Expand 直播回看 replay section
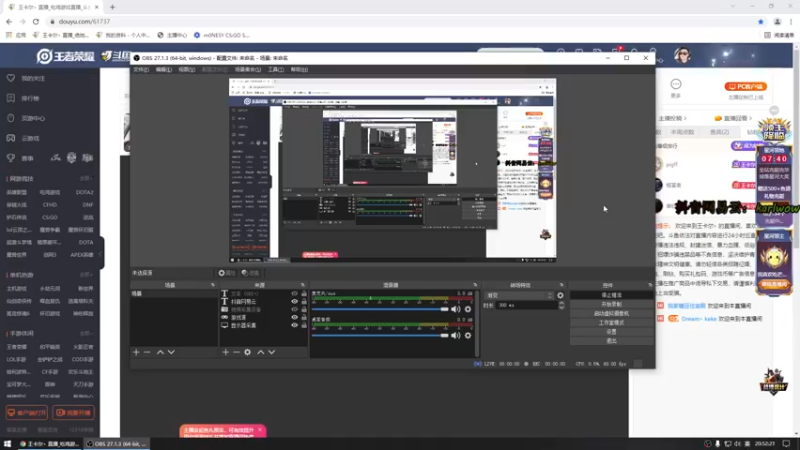Screen dimensions: 800x450 pyautogui.click(x=734, y=118)
